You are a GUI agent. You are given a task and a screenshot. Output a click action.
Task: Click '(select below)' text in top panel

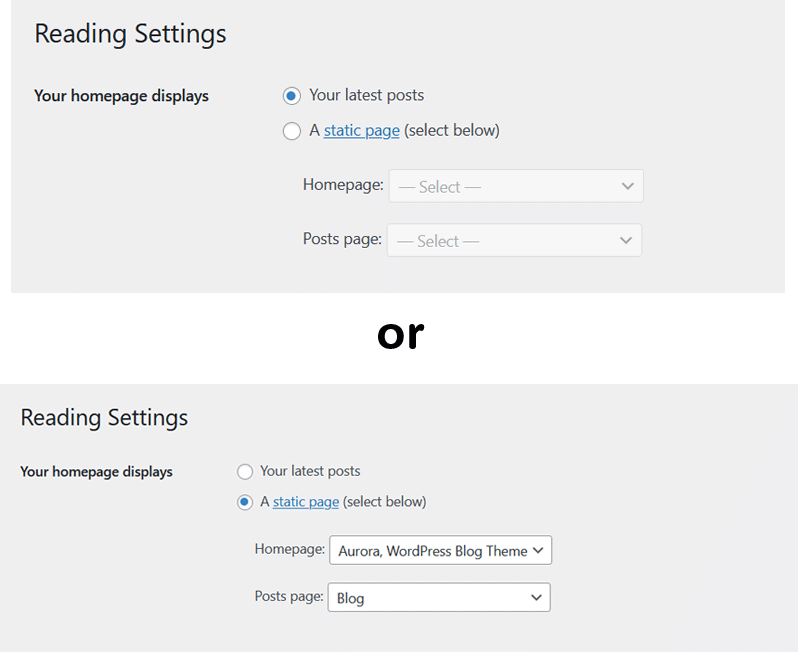click(x=452, y=131)
